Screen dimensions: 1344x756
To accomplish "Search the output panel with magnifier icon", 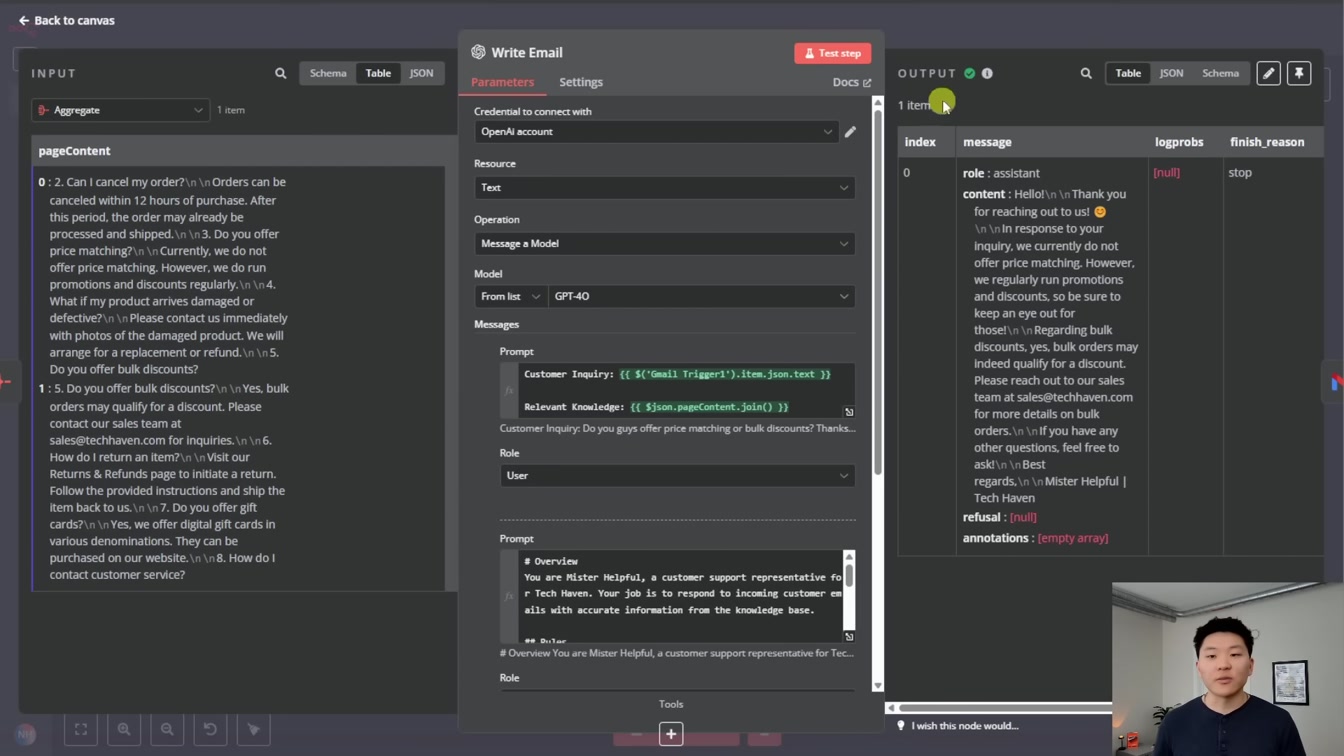I will point(1086,73).
